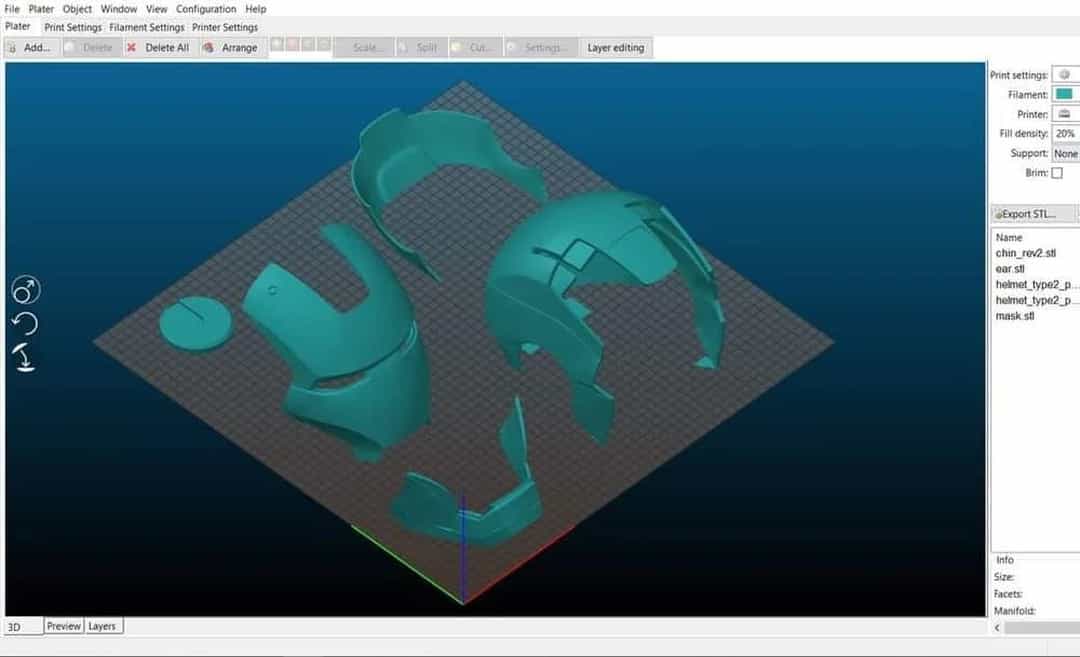Click the greyed Delete toolbar button
This screenshot has height=657, width=1080.
point(92,48)
